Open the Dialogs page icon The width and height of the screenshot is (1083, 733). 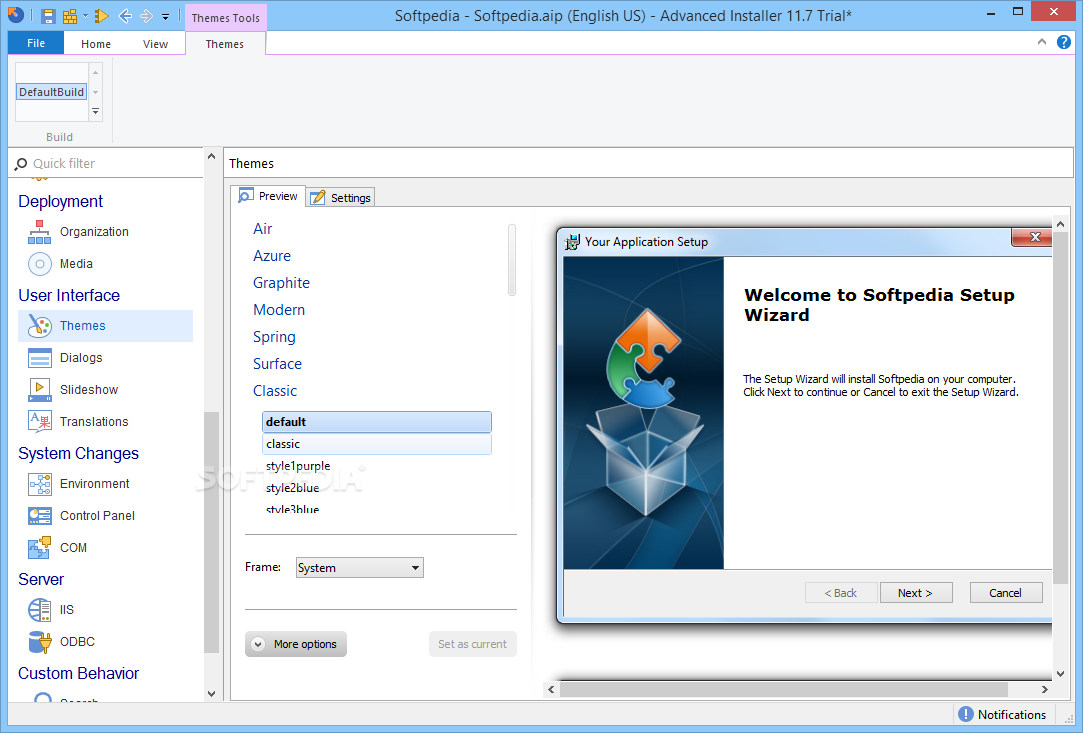click(x=39, y=358)
